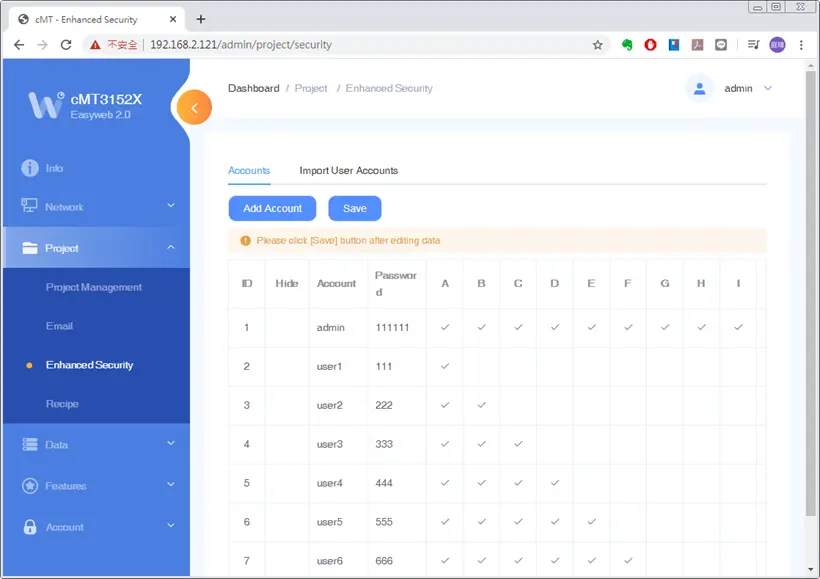Click the Weintek W logo

pos(46,105)
